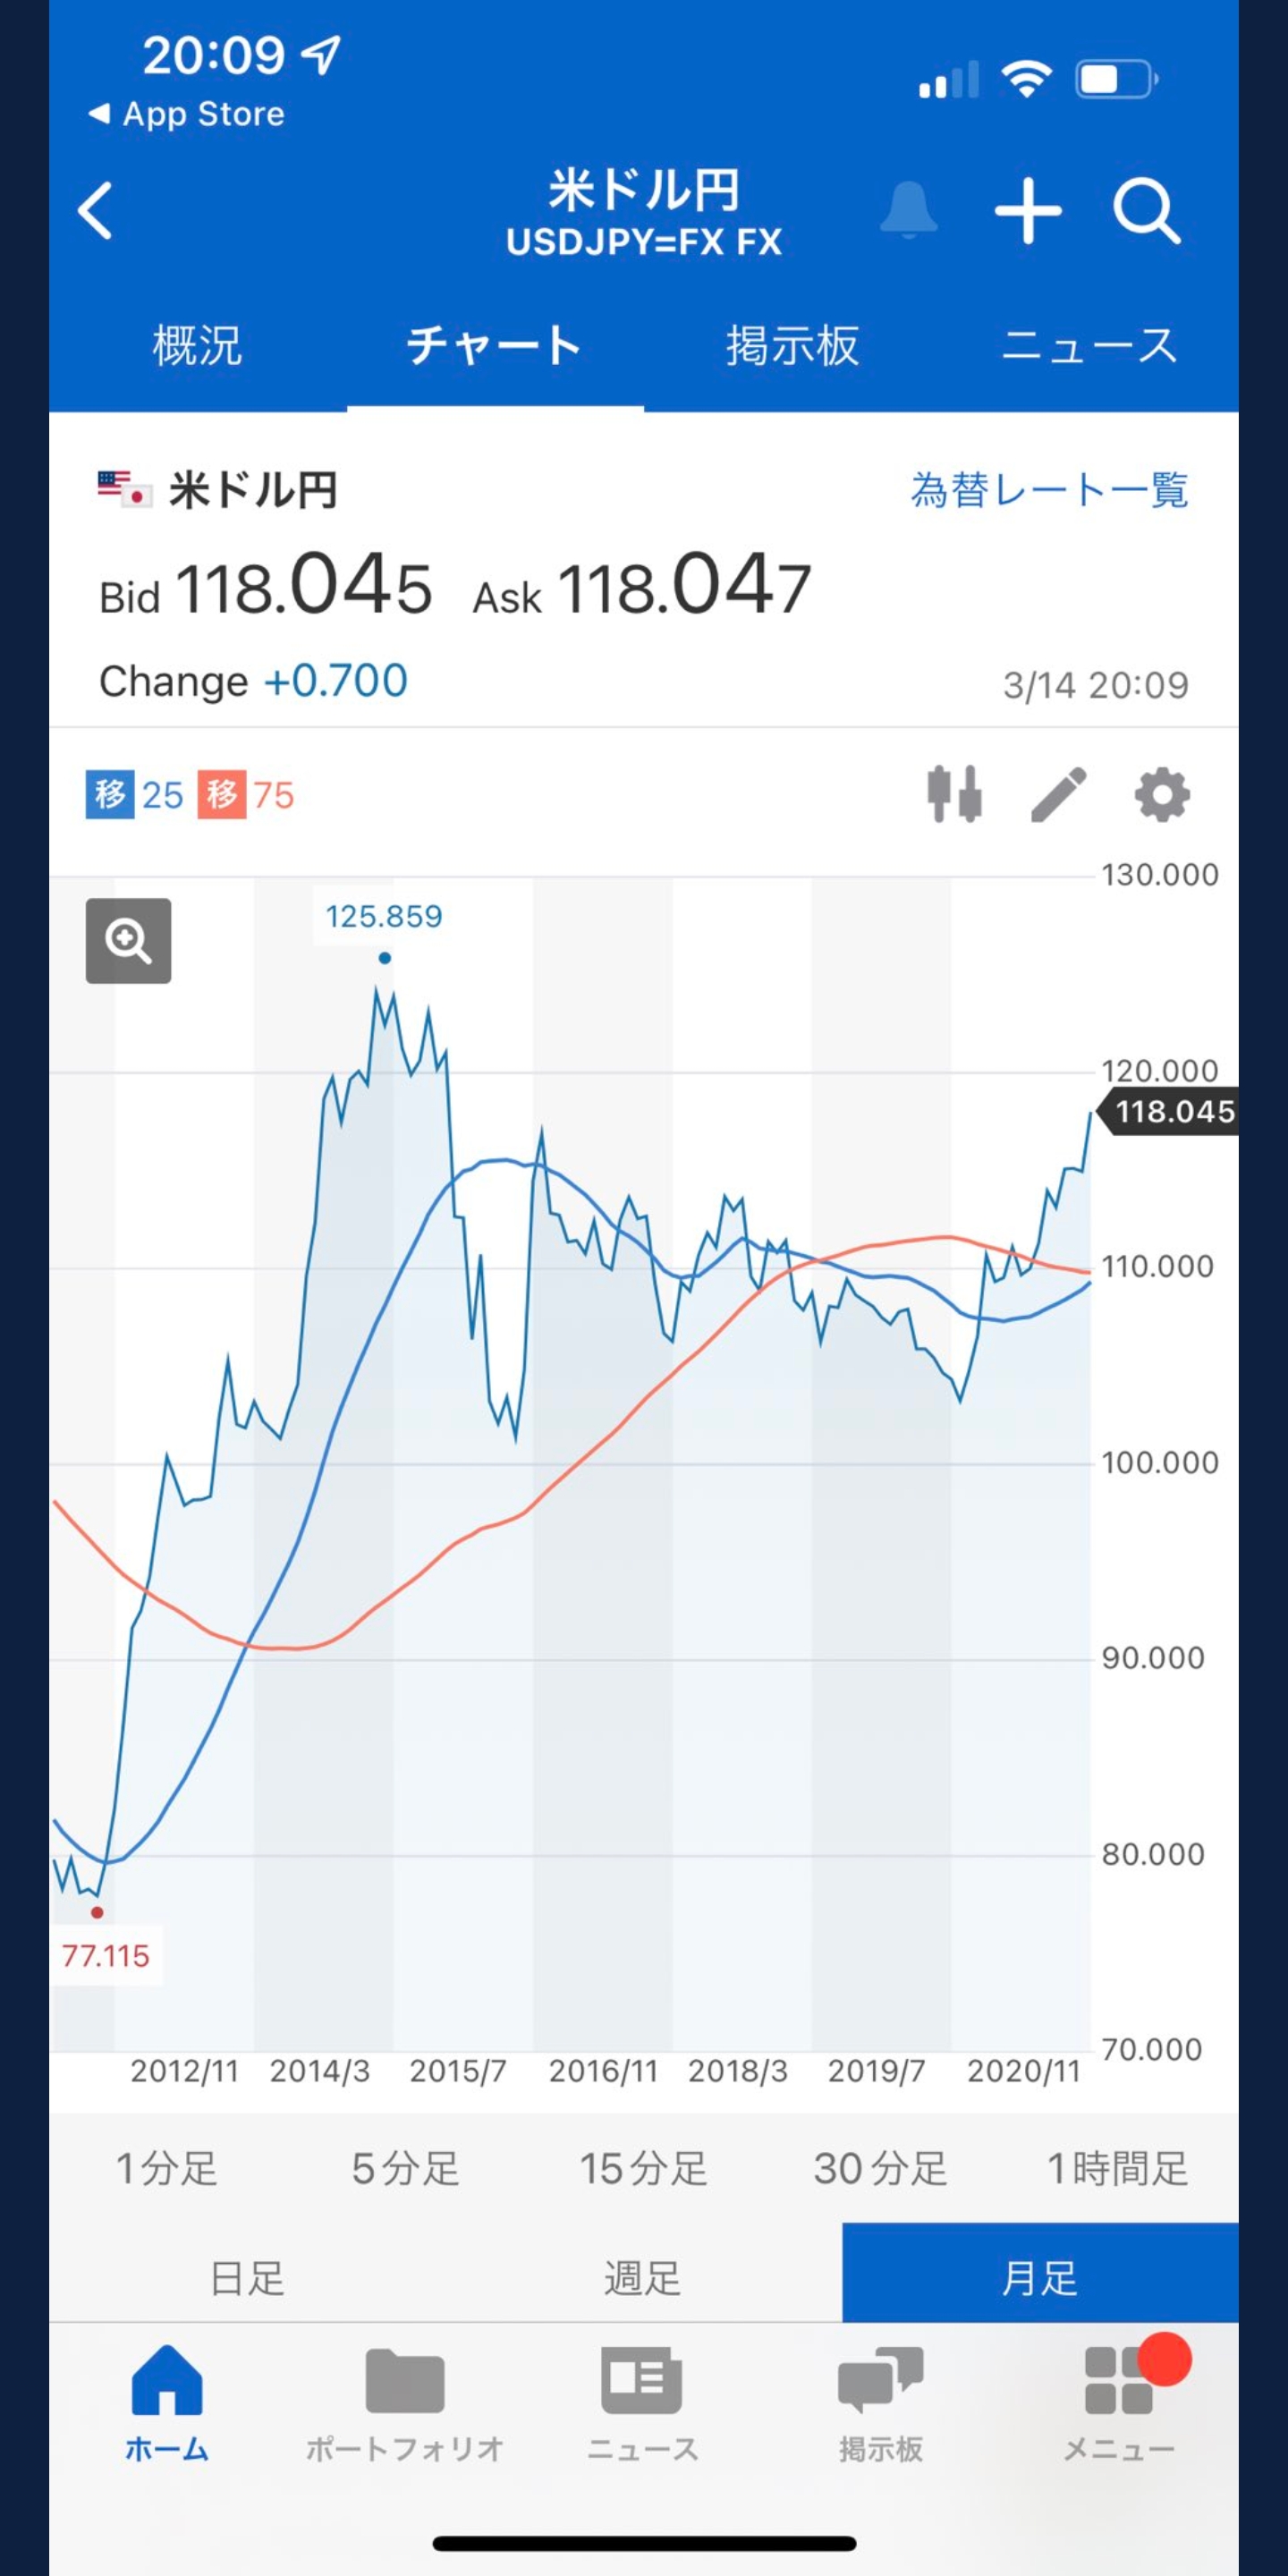Open search with magnifier icon
The image size is (1288, 2576).
pos(1146,211)
